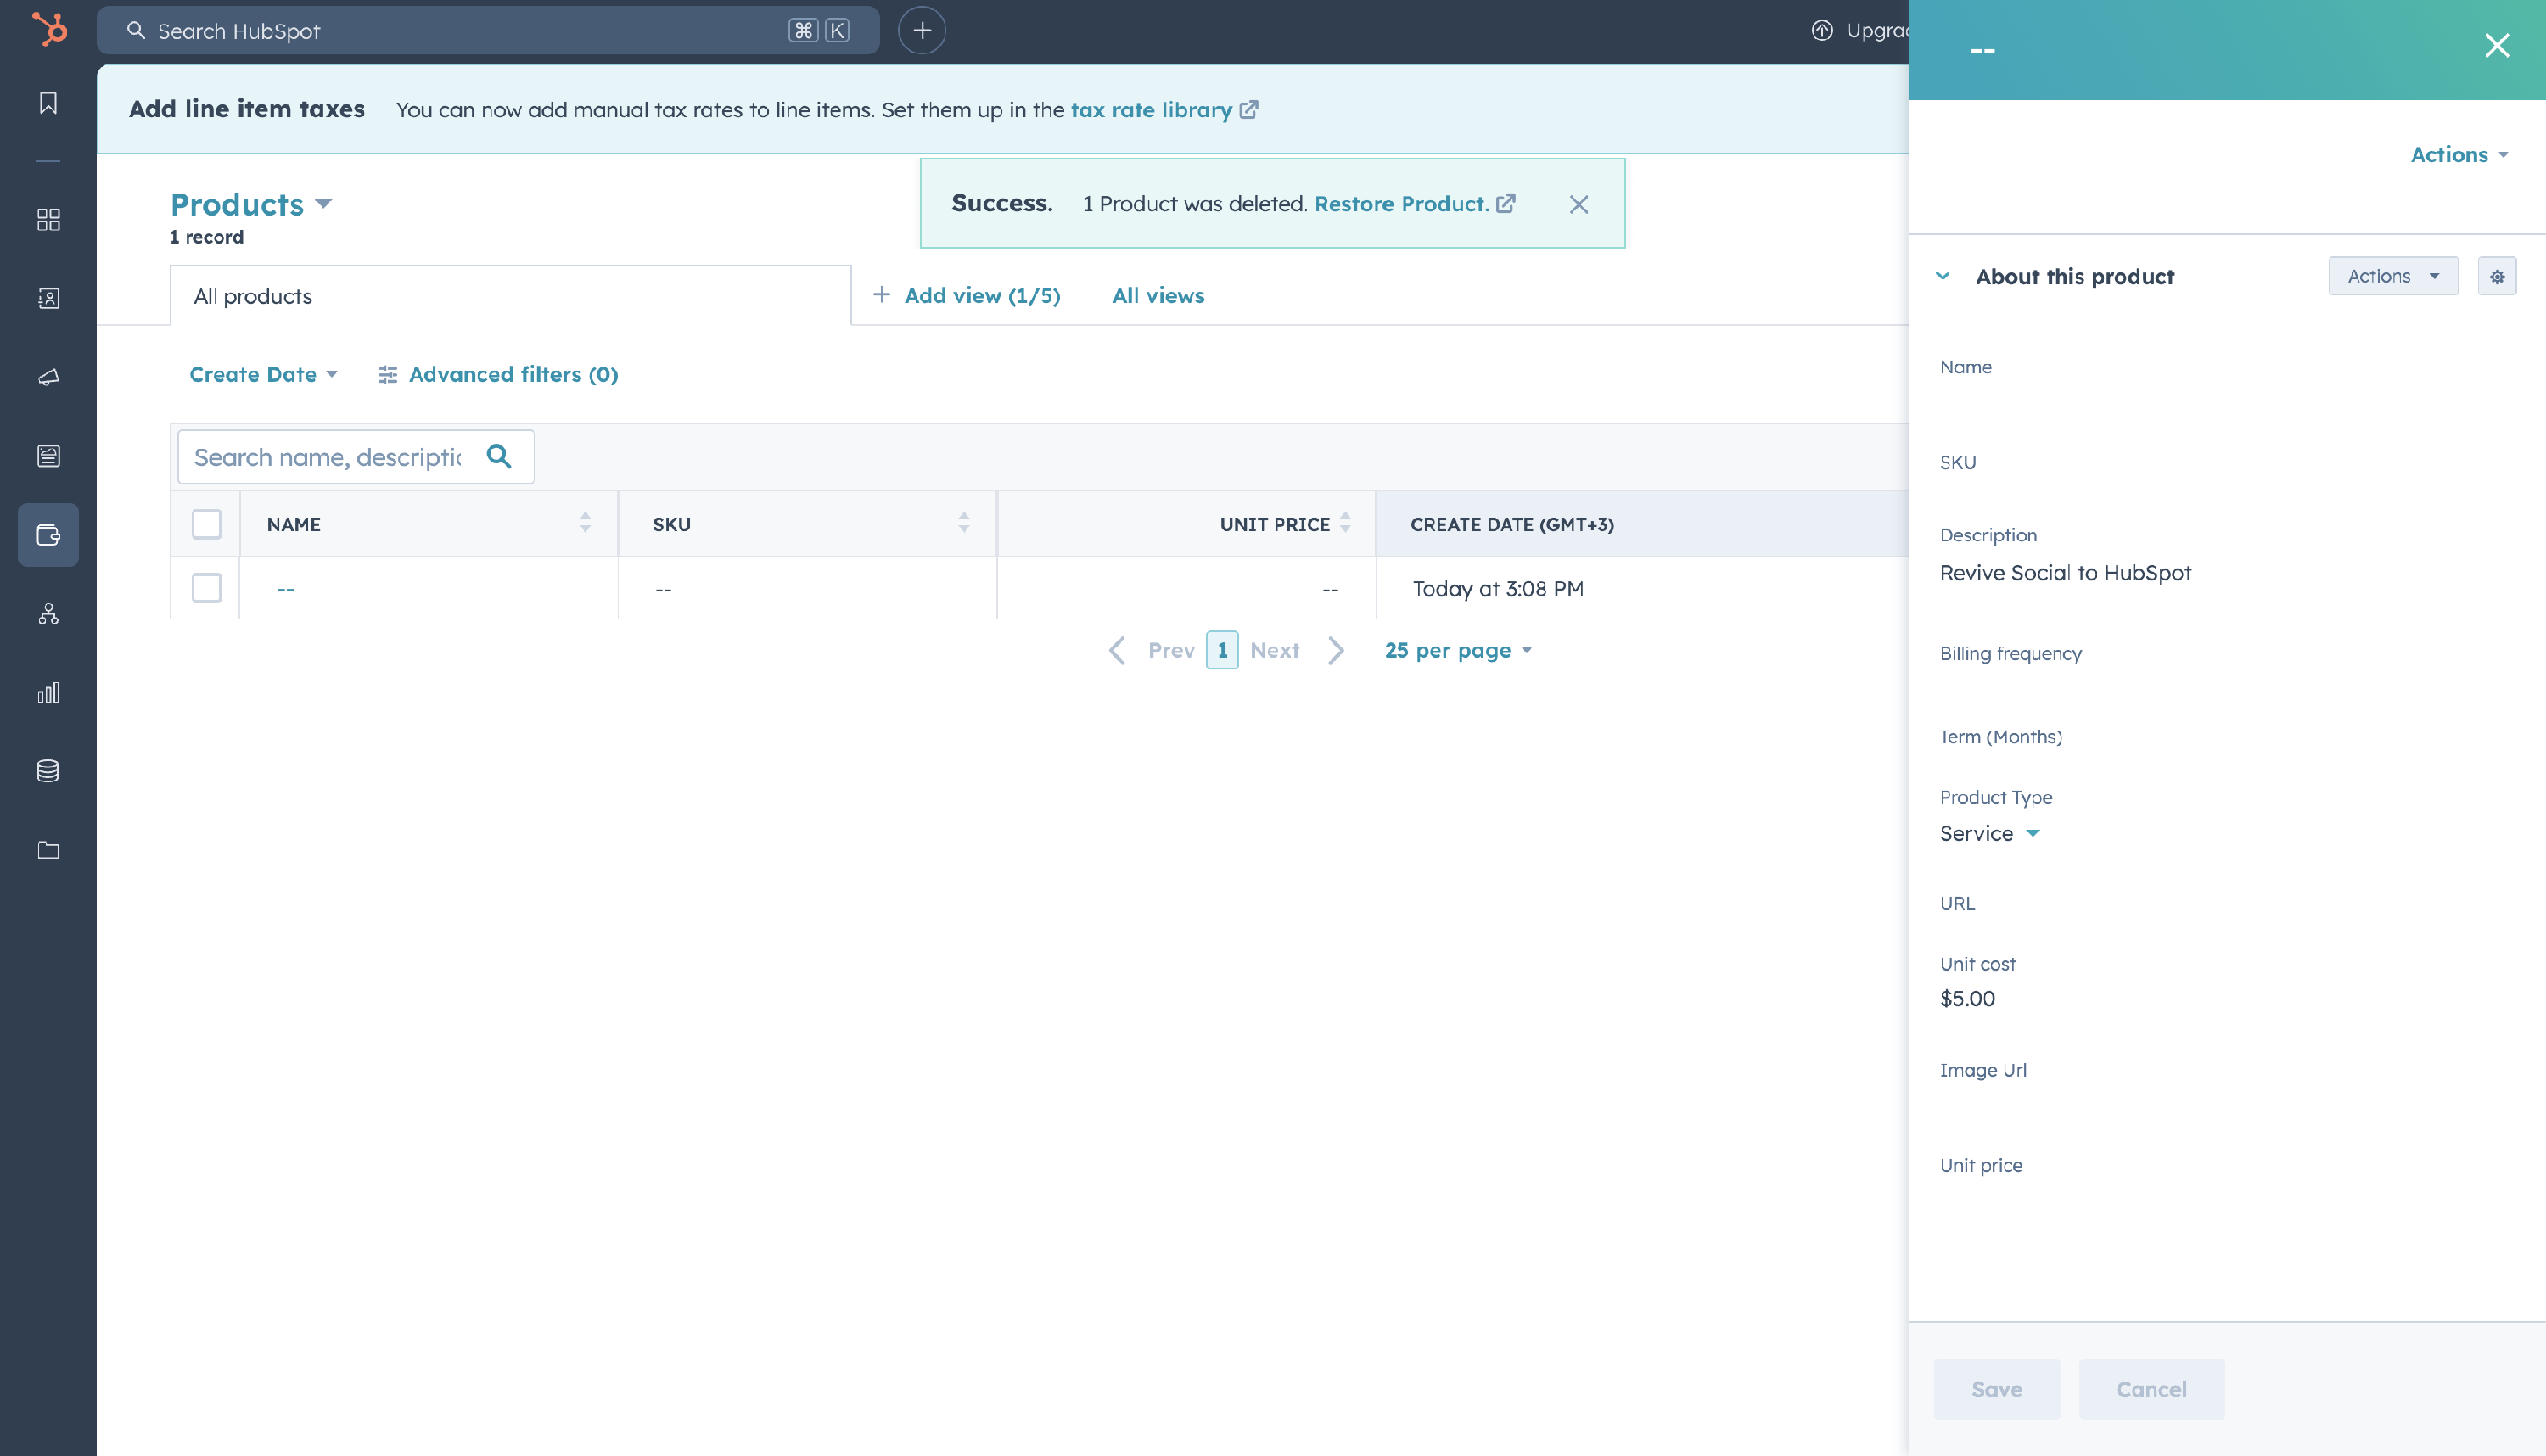The width and height of the screenshot is (2546, 1456).
Task: Click the gear icon beside About this product
Action: pos(2496,276)
